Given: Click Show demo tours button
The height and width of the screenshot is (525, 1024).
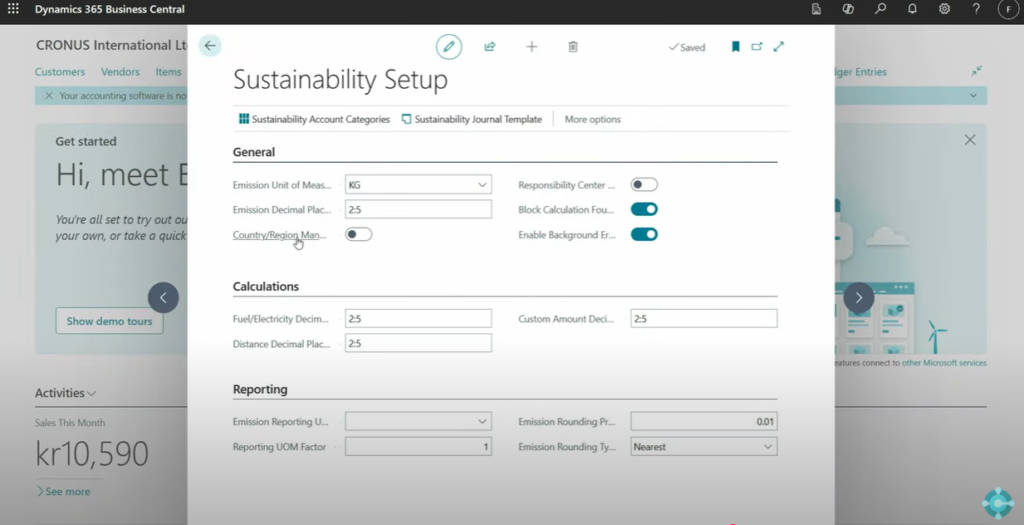Looking at the screenshot, I should coord(109,321).
